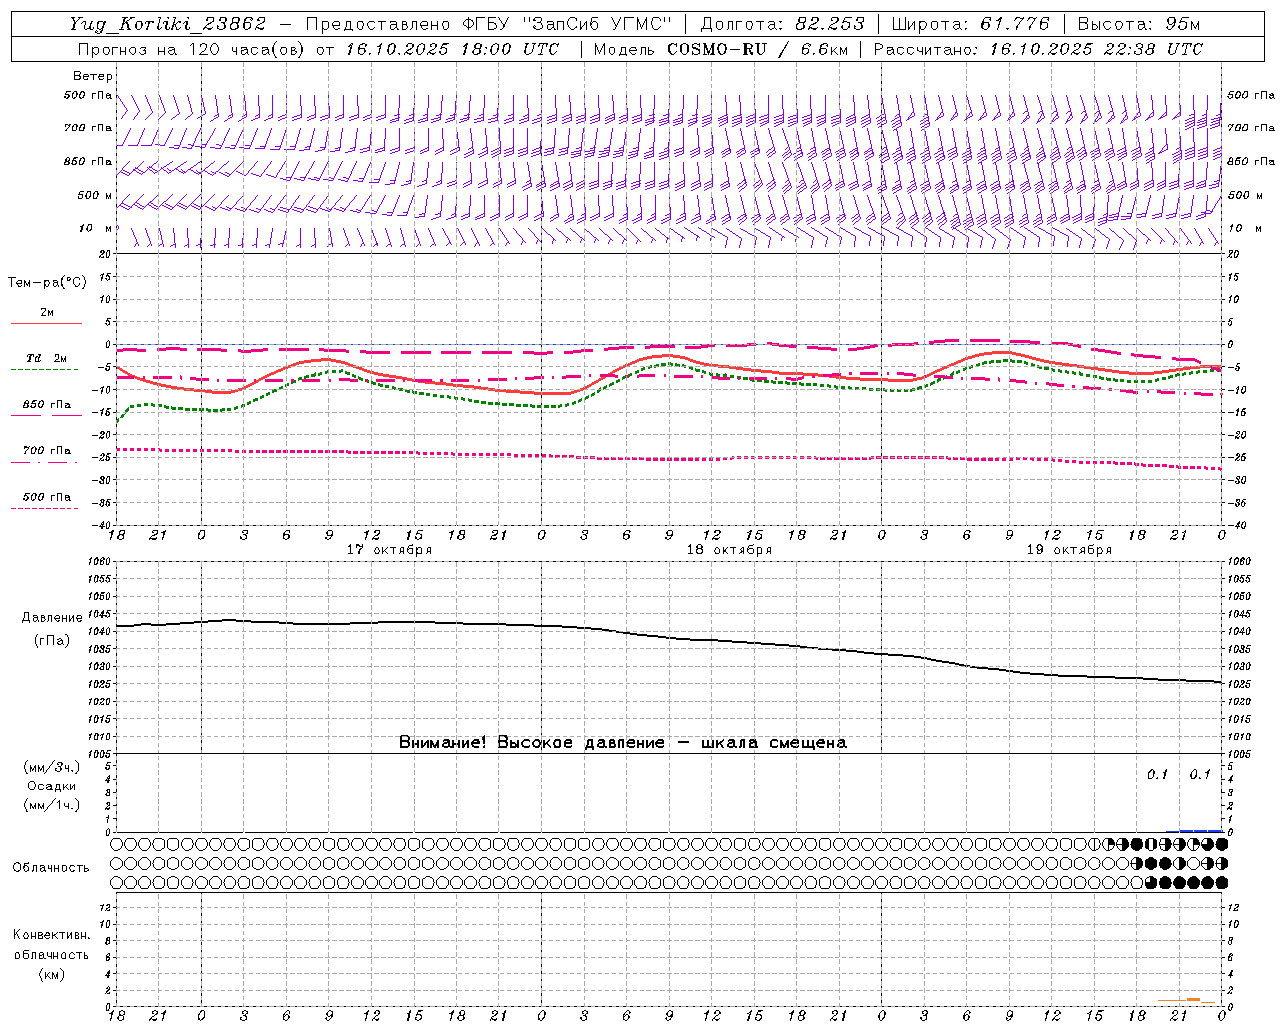Click the 17 октября date label
Viewport: 1280px width, 1024px height.
click(389, 550)
